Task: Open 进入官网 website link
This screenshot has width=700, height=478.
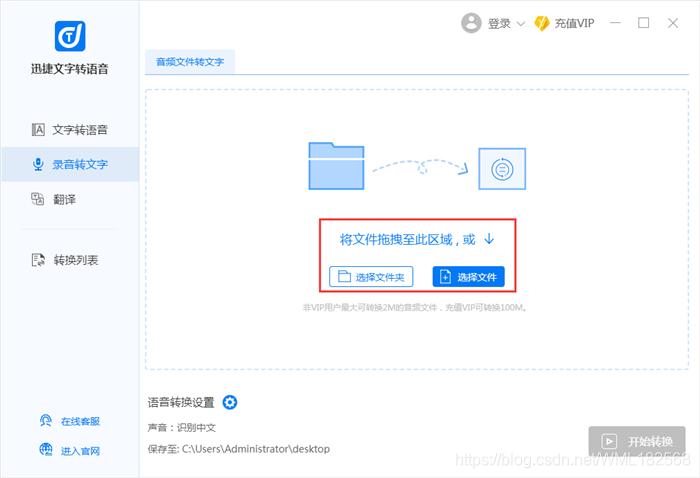Action: click(x=80, y=451)
